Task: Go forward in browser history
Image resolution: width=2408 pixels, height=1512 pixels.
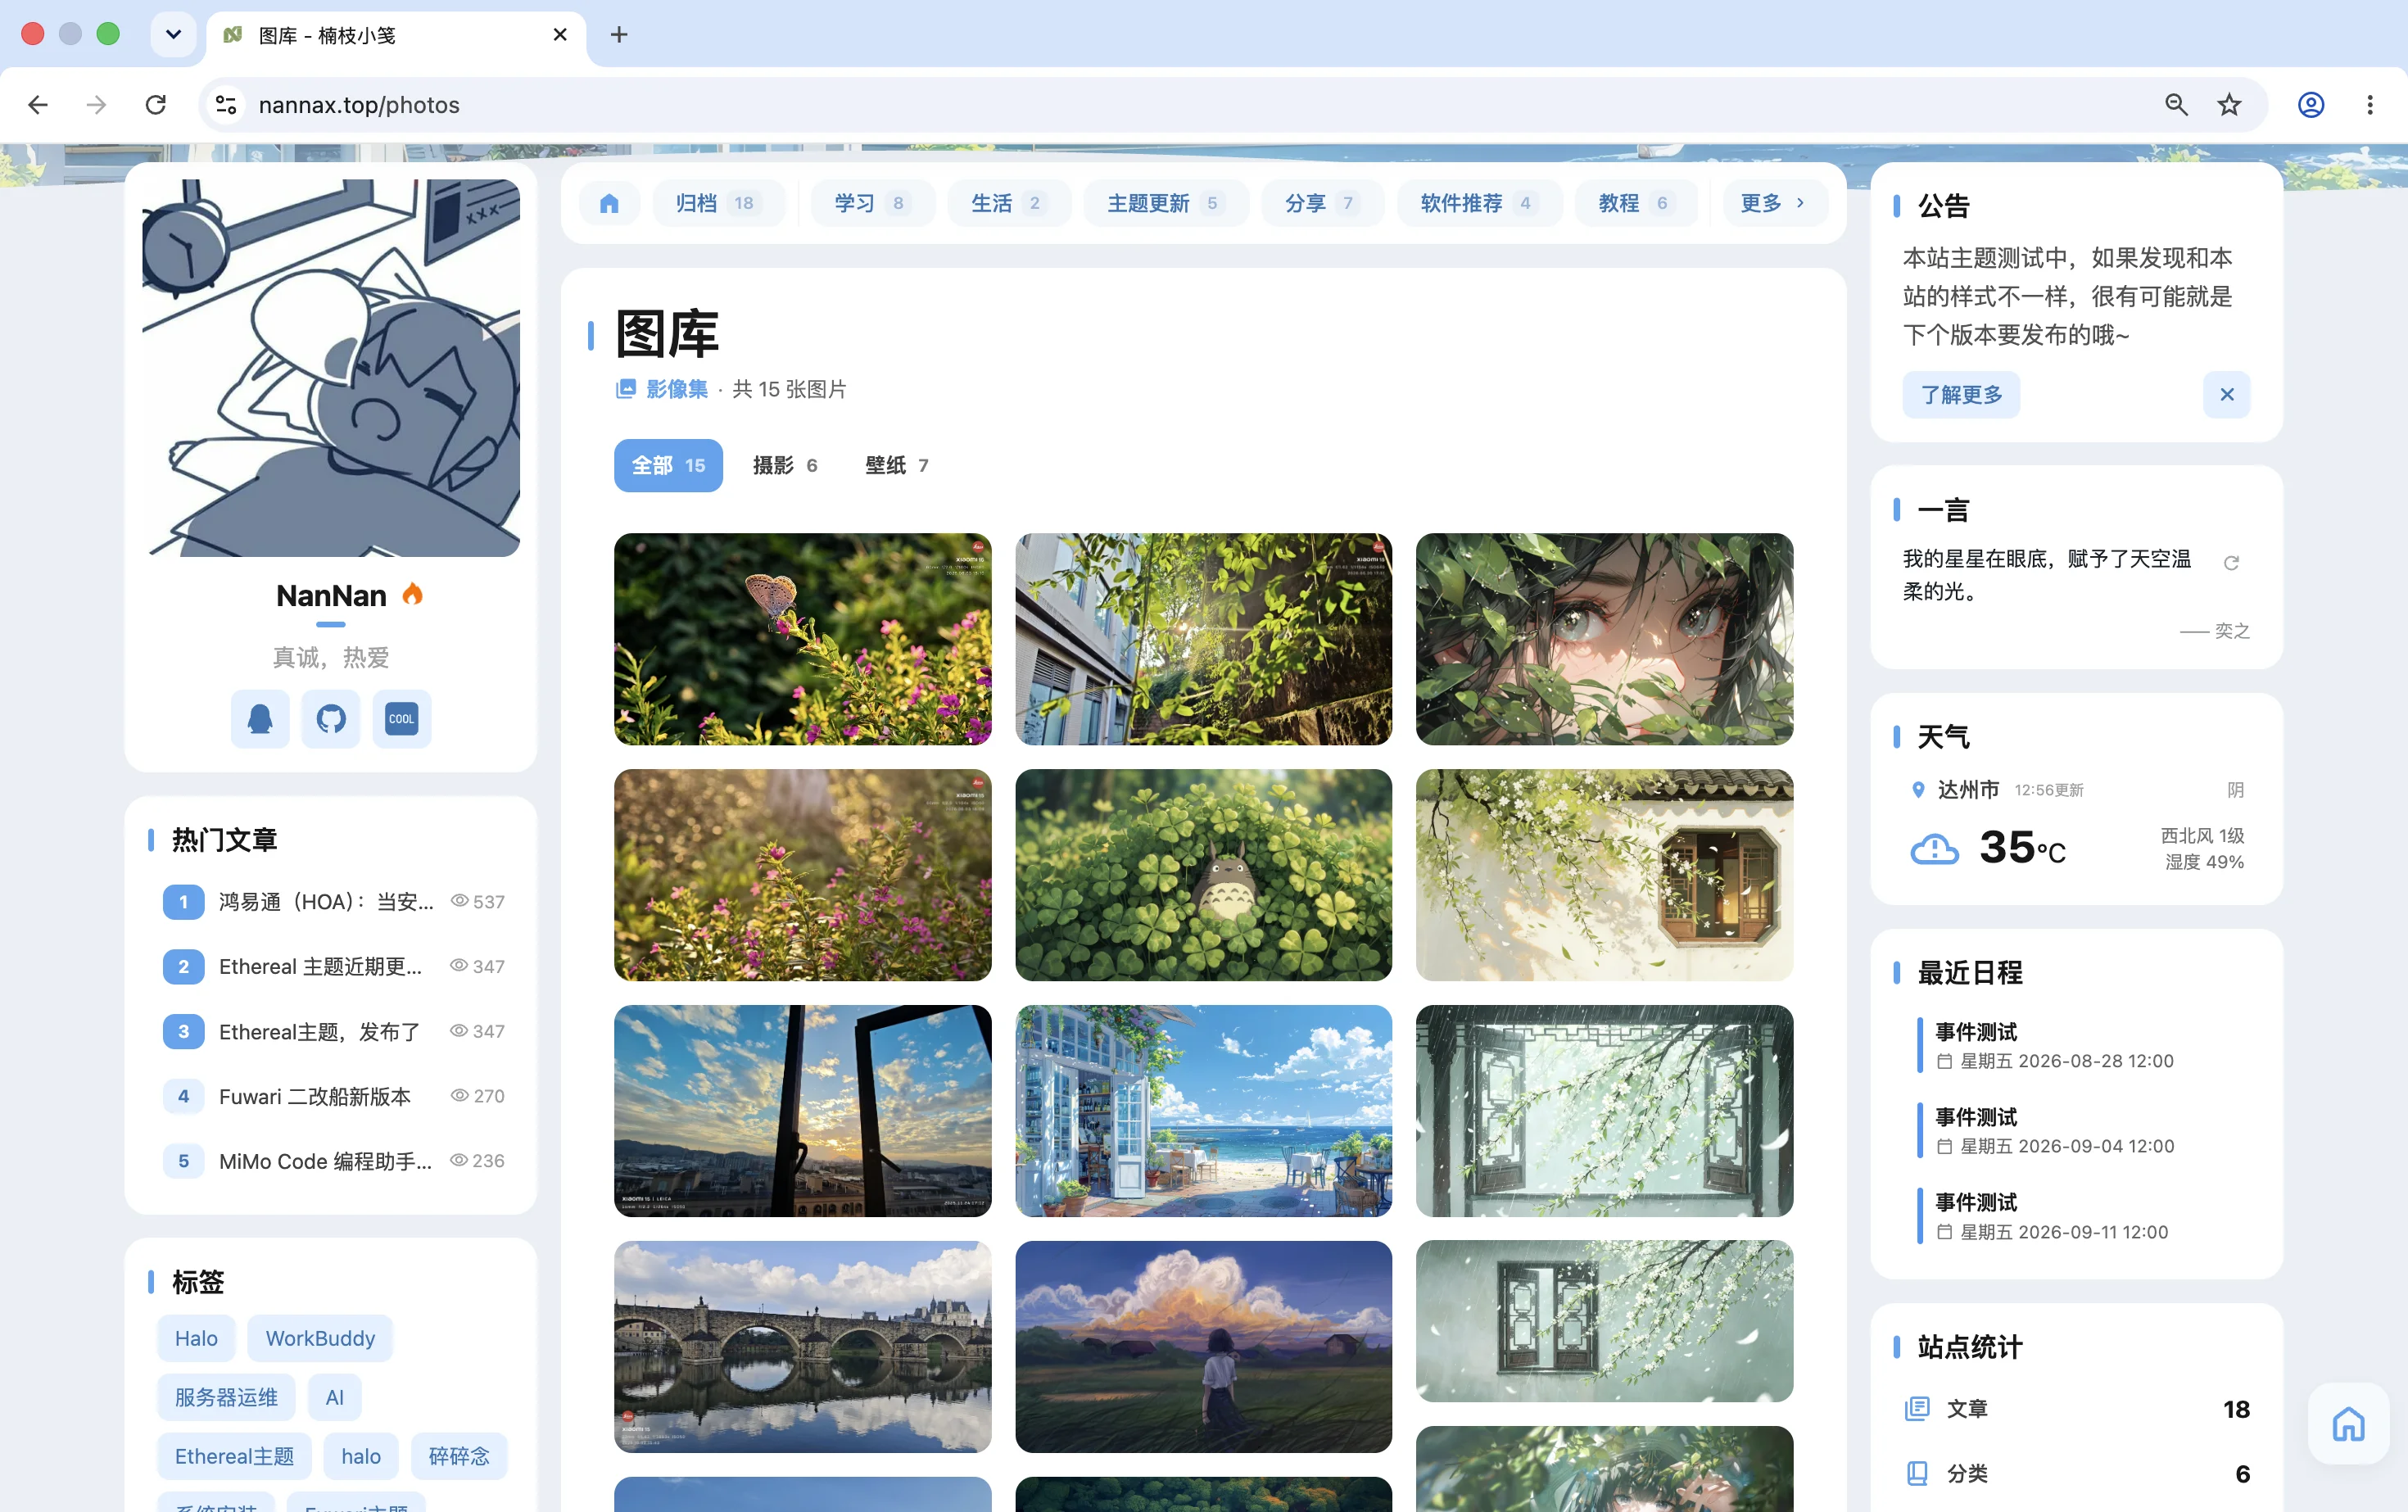Action: [96, 105]
